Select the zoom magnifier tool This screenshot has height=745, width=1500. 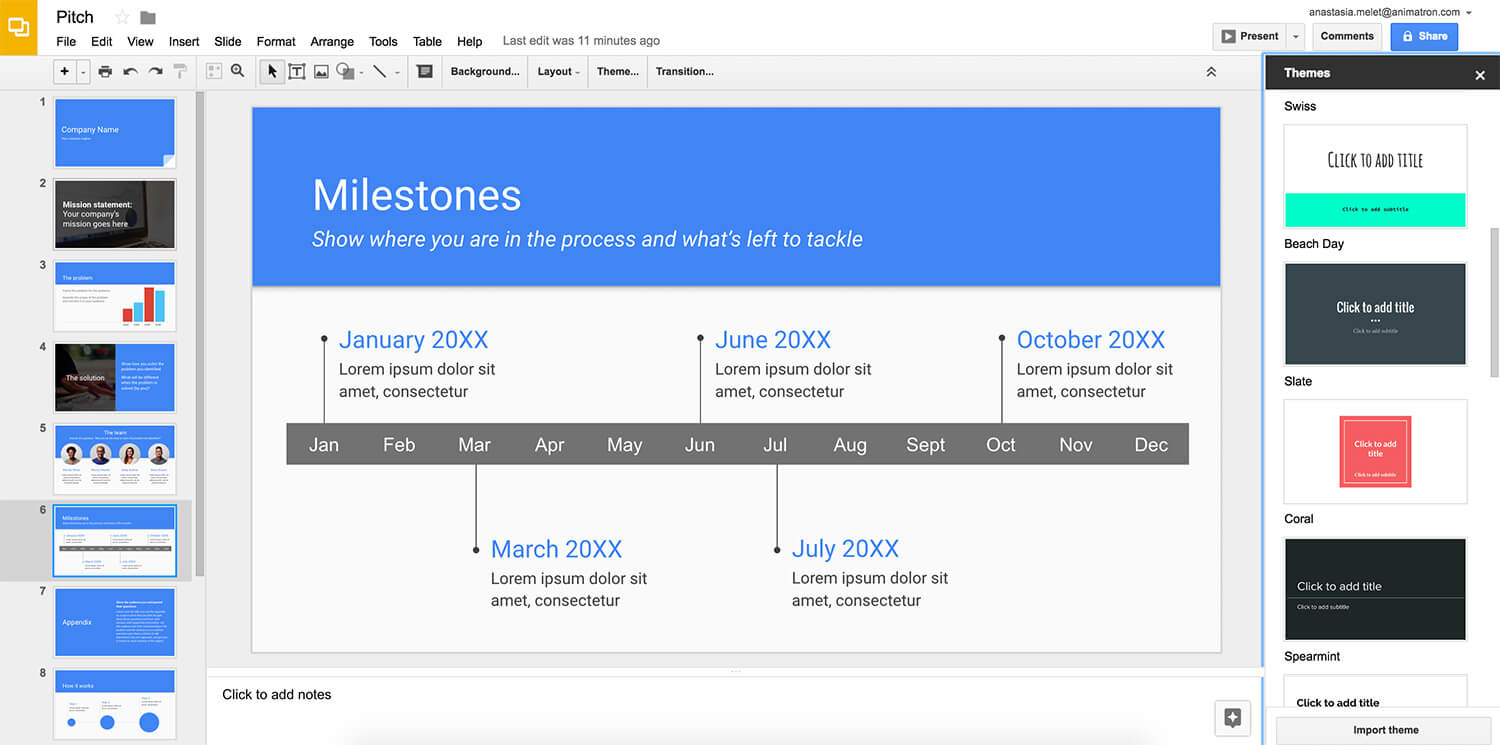tap(238, 71)
